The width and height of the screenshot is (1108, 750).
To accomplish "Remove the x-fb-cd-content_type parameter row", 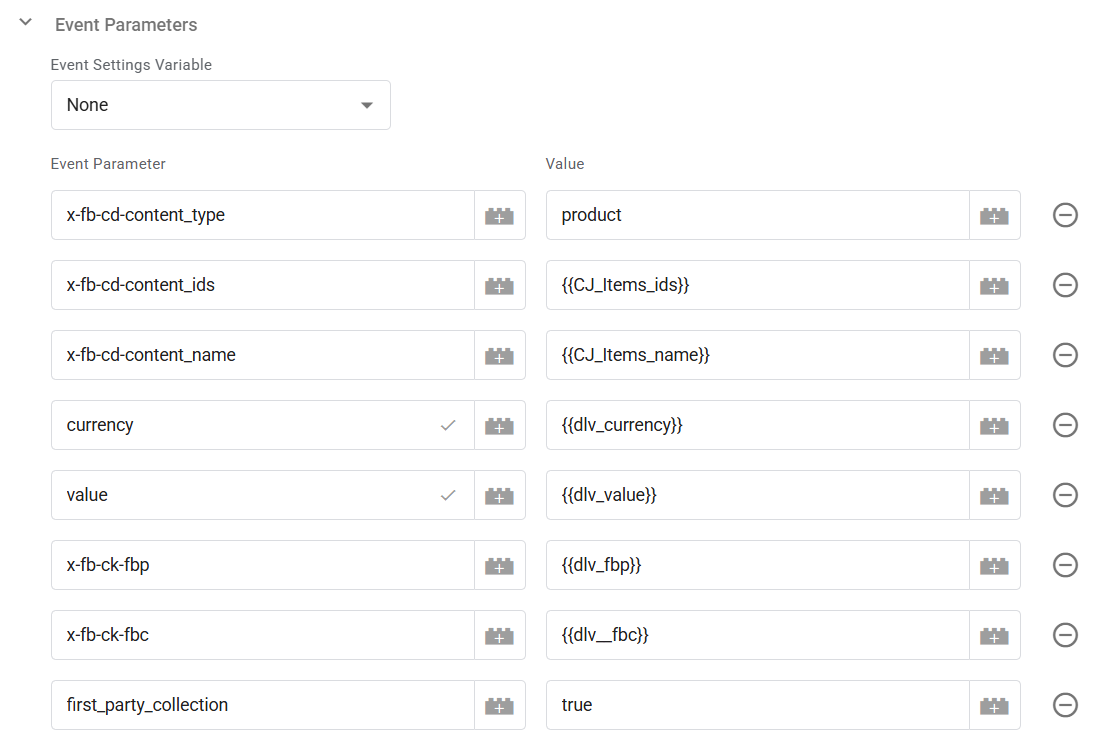I will [x=1065, y=215].
